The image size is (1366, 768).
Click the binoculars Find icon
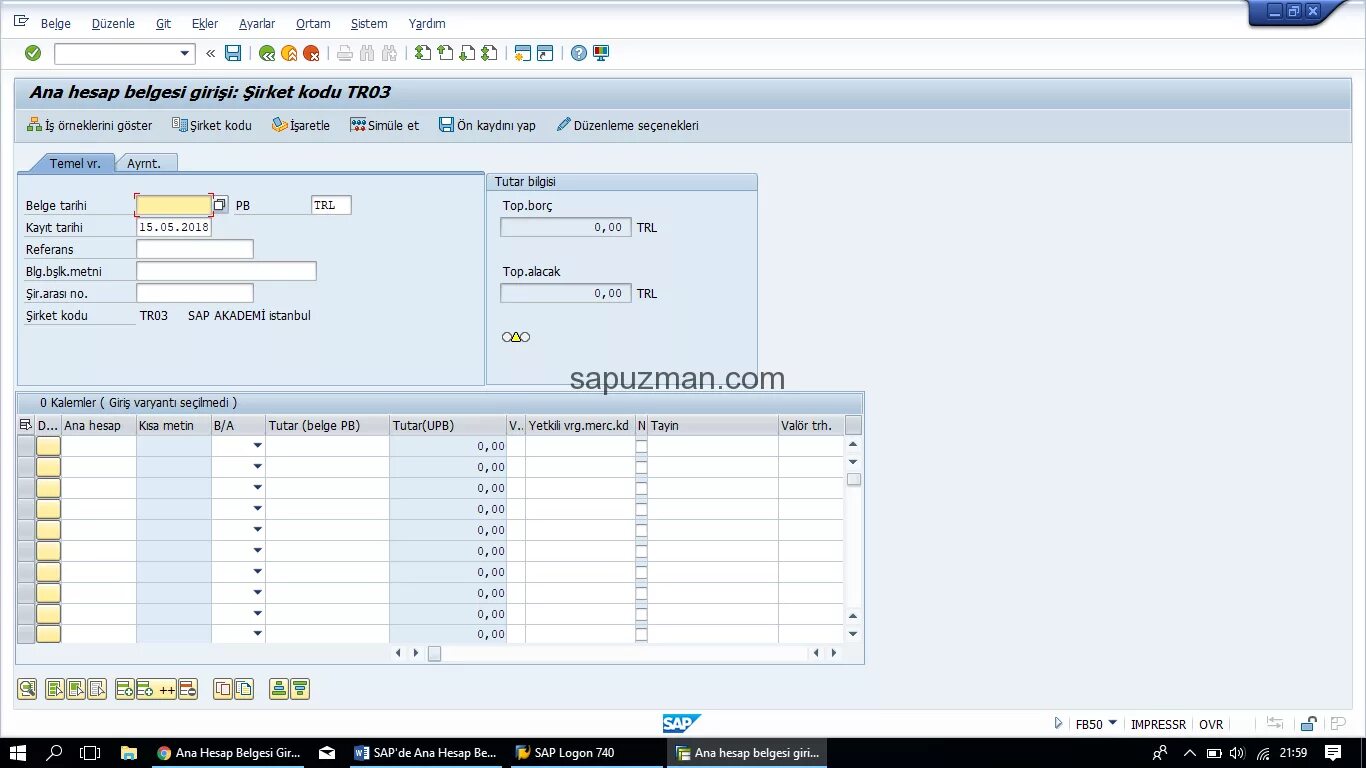367,53
